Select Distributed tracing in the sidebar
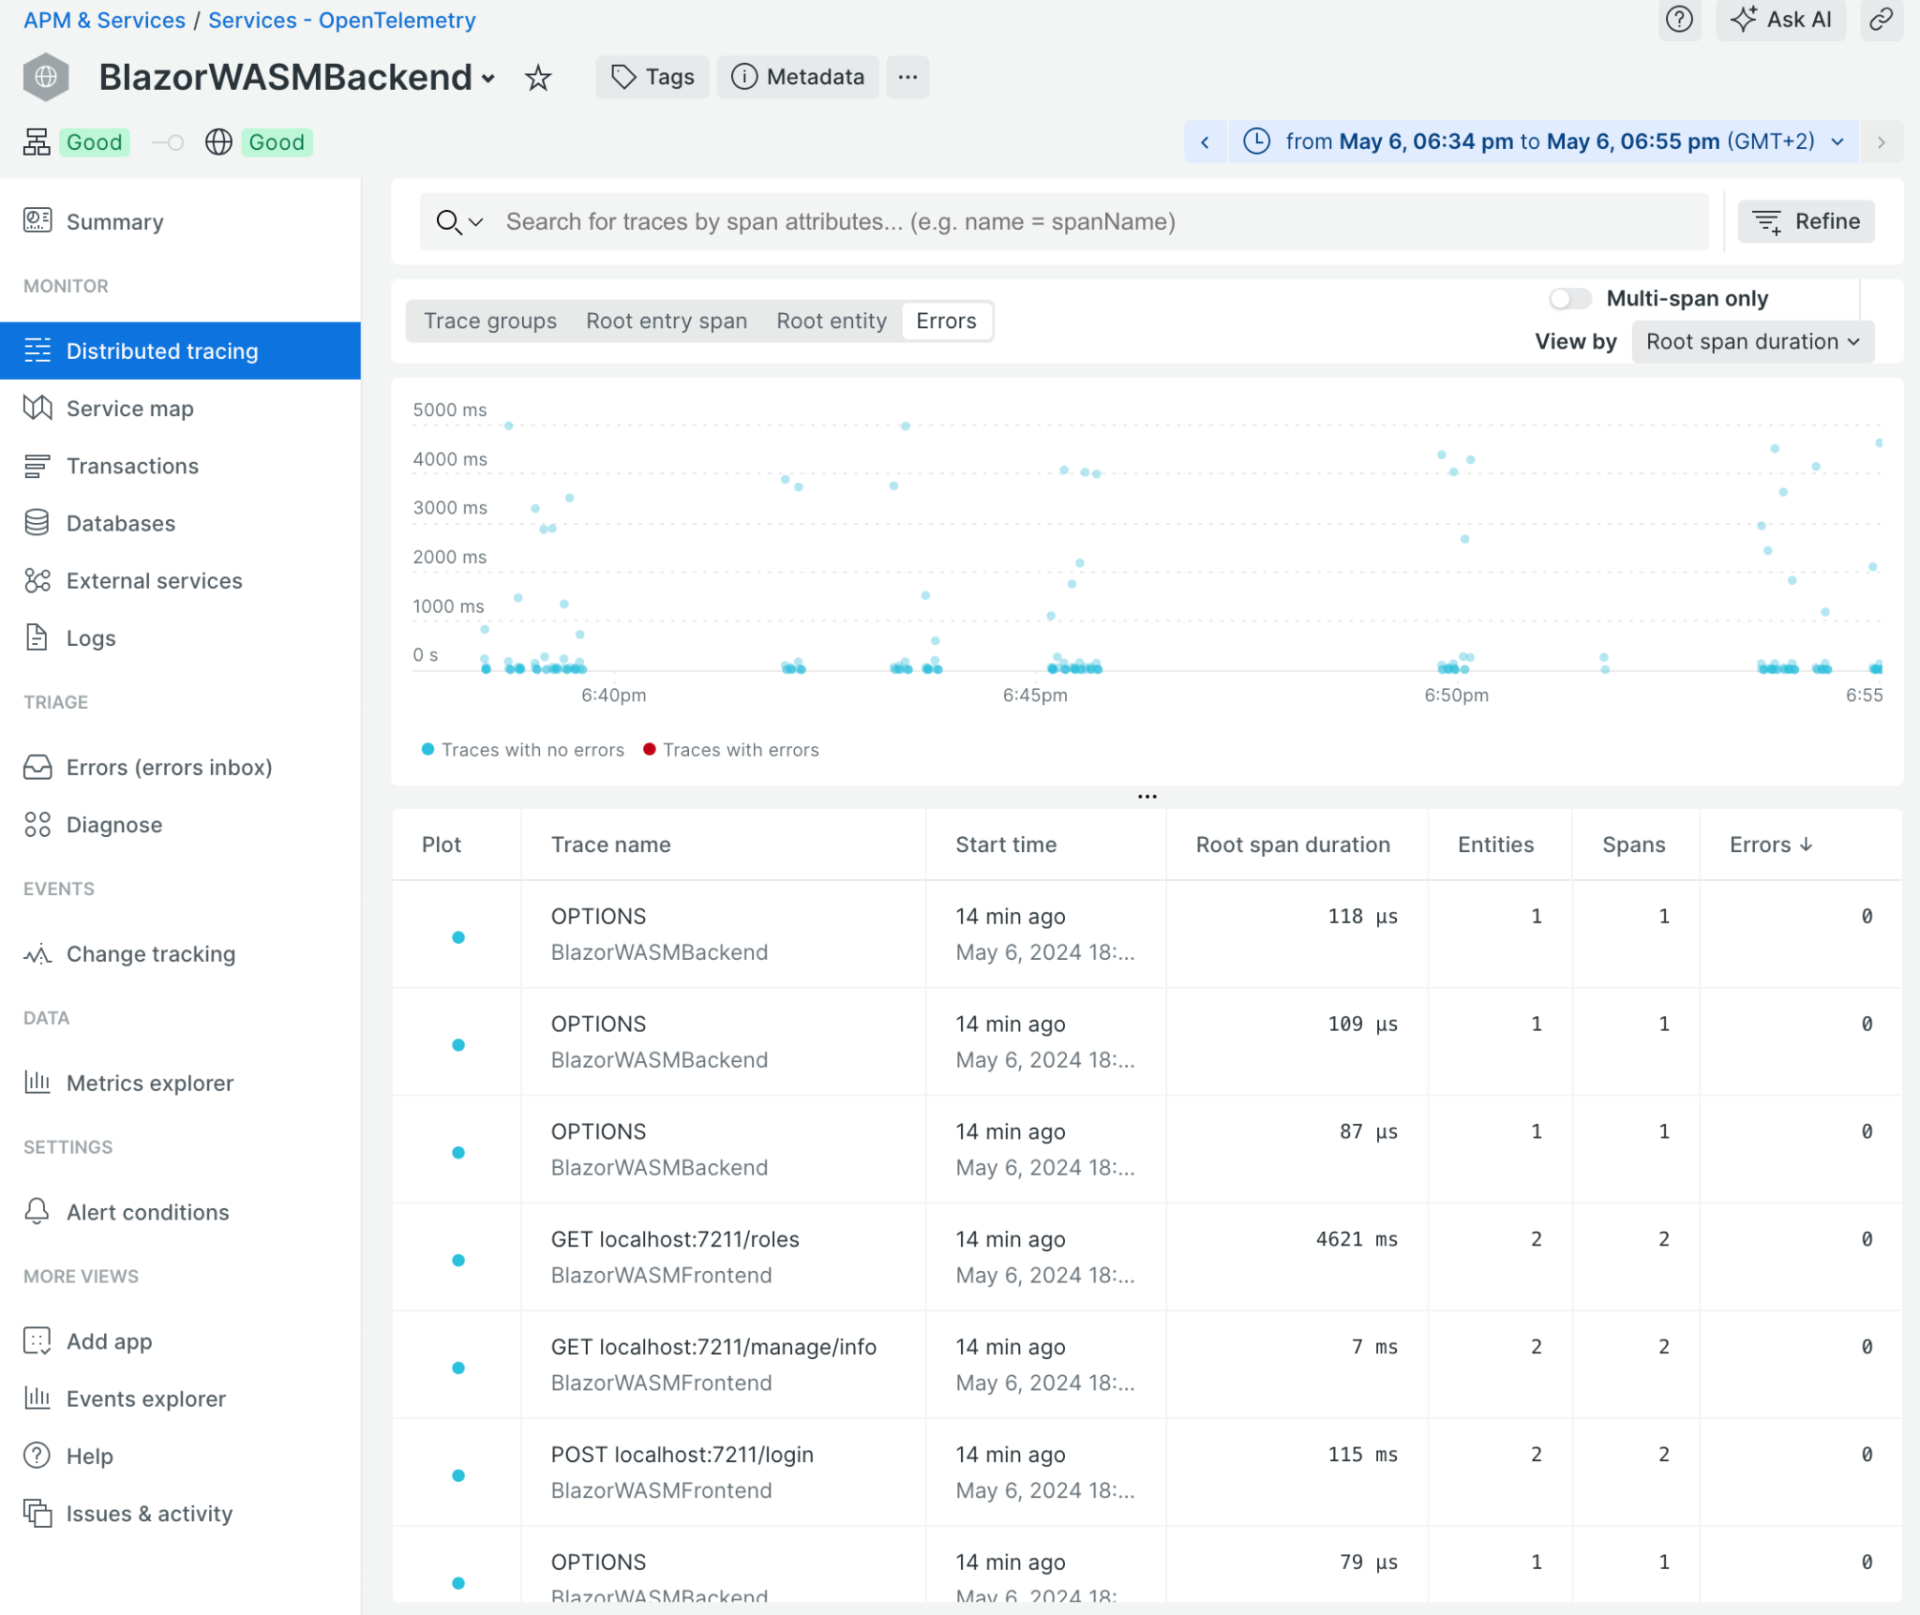1920x1615 pixels. pos(161,350)
